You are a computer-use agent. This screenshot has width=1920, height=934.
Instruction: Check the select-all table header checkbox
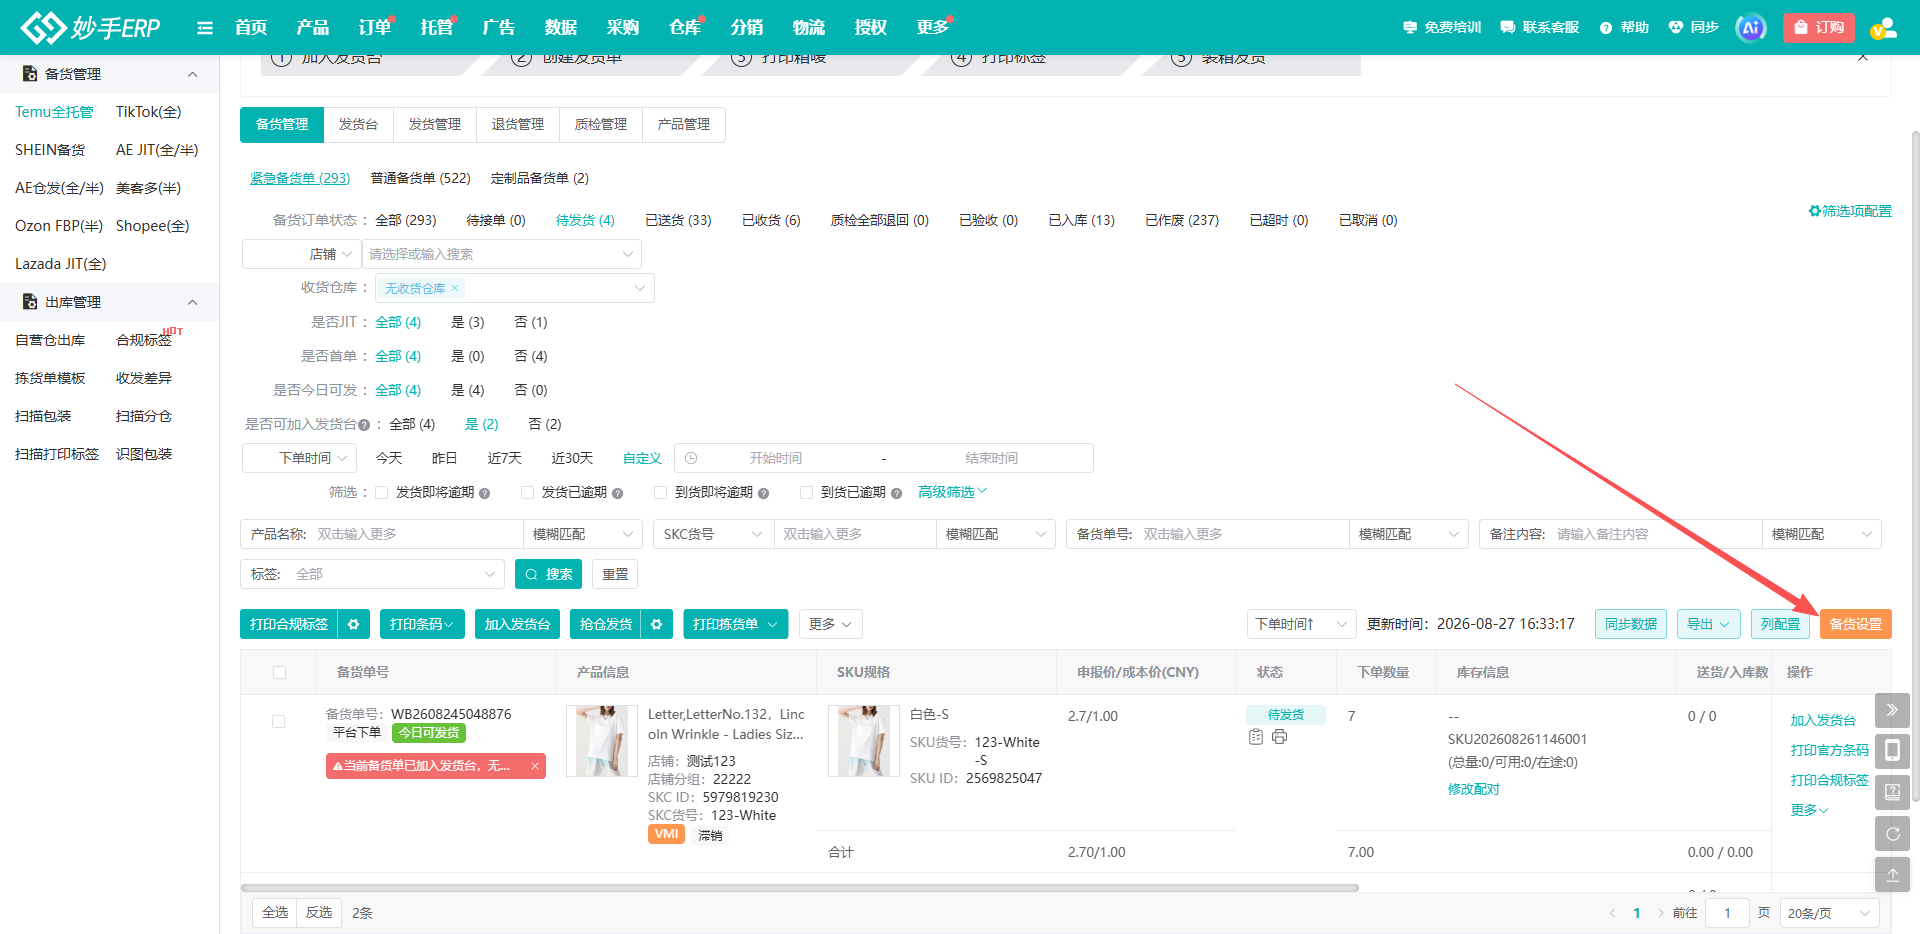click(279, 673)
